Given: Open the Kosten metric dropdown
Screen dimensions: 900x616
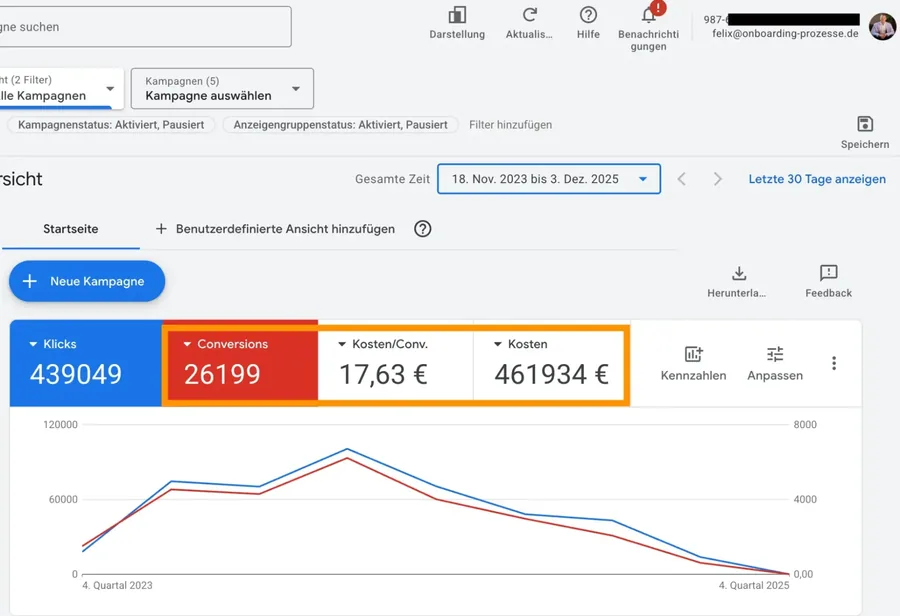Looking at the screenshot, I should point(498,344).
